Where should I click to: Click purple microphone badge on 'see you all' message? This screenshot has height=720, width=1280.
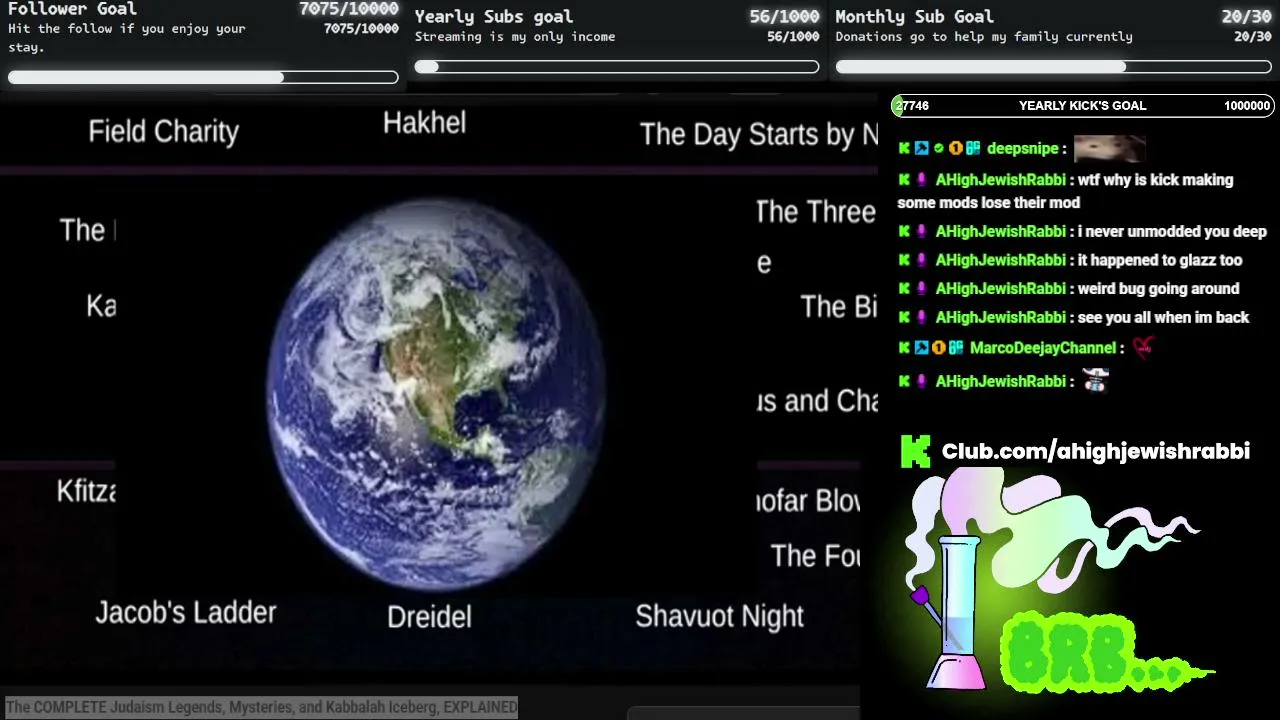pos(921,317)
